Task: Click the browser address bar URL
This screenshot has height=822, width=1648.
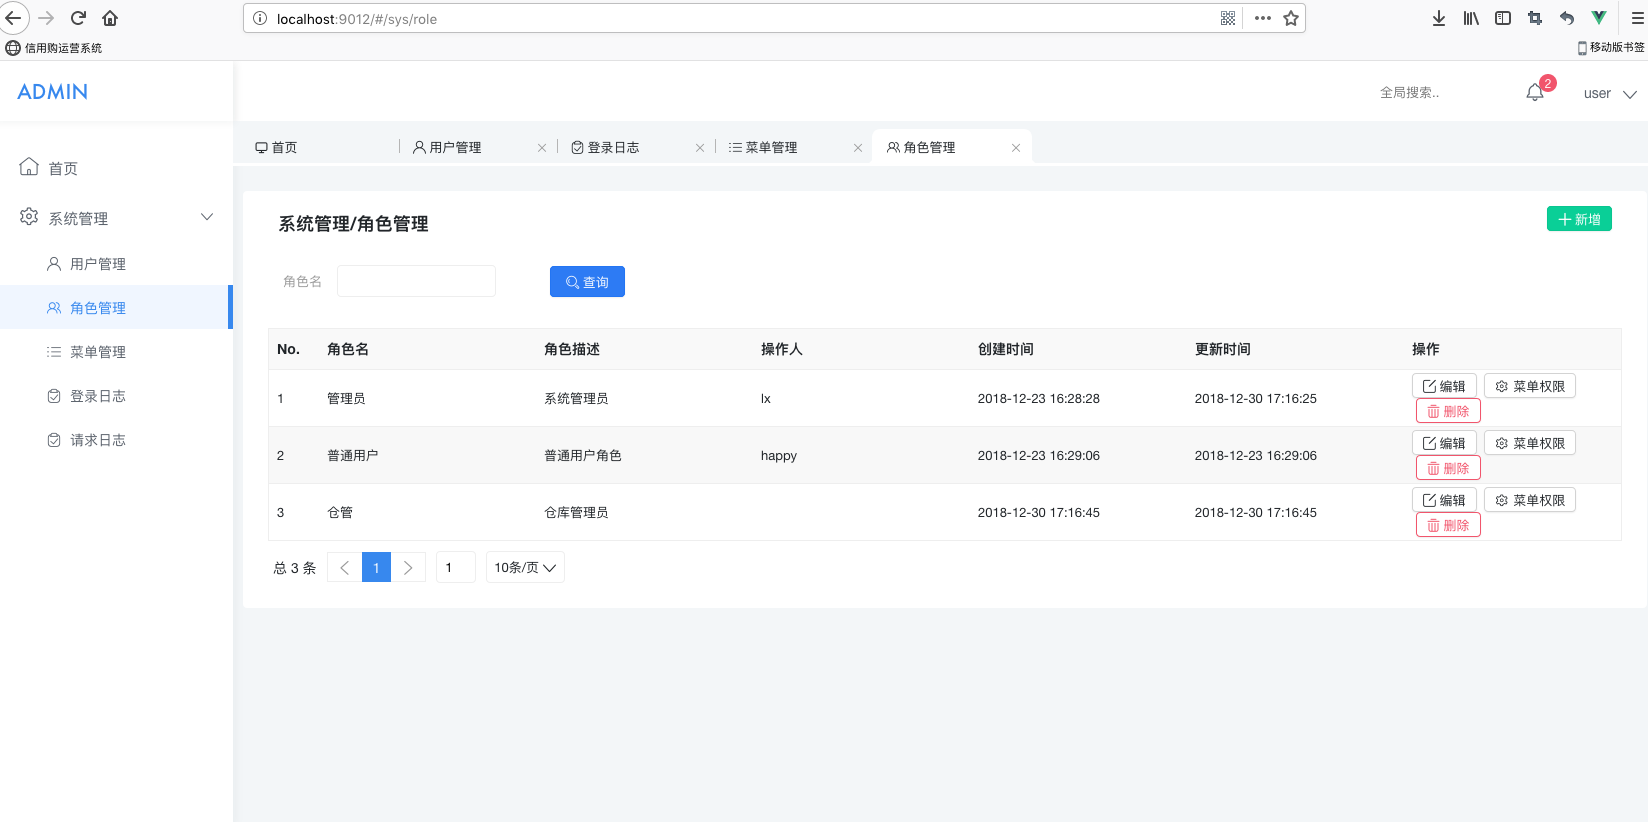Action: coord(357,19)
